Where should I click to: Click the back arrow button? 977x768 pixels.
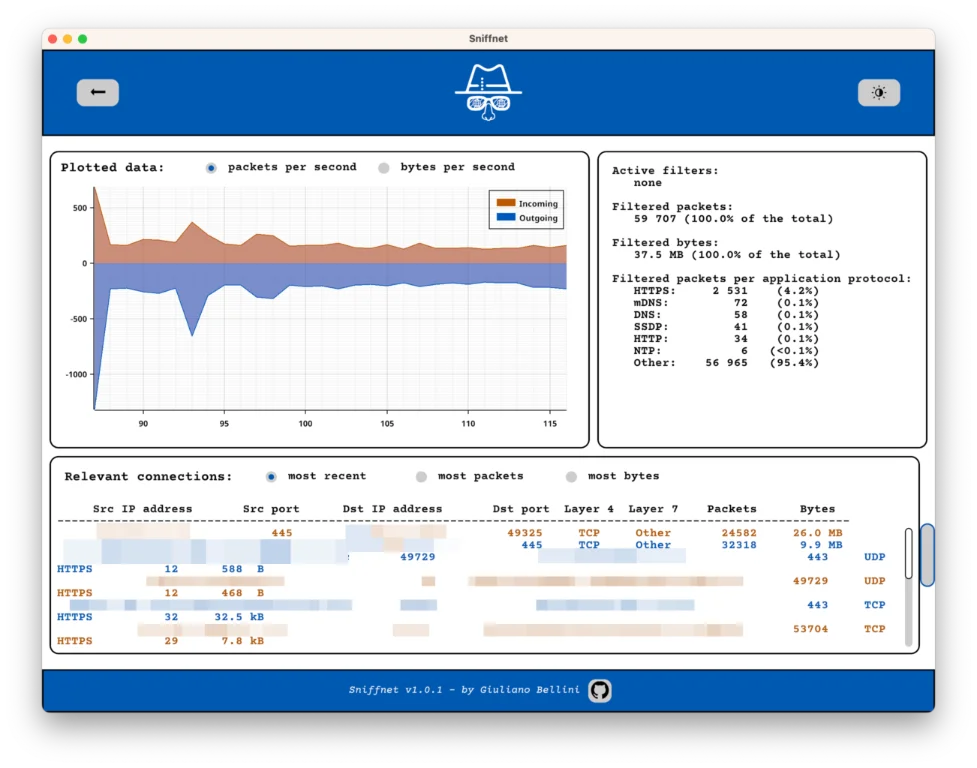pos(98,93)
